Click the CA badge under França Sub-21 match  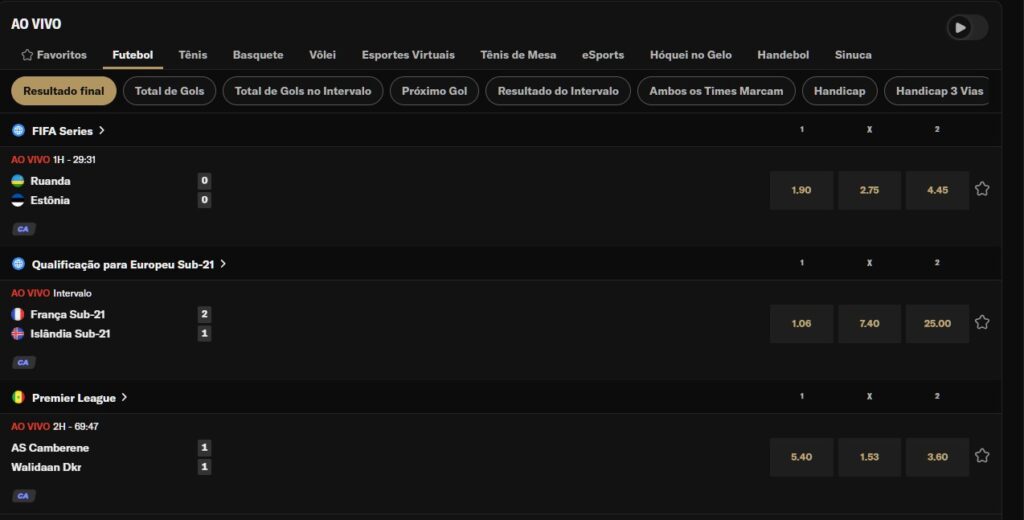(24, 363)
